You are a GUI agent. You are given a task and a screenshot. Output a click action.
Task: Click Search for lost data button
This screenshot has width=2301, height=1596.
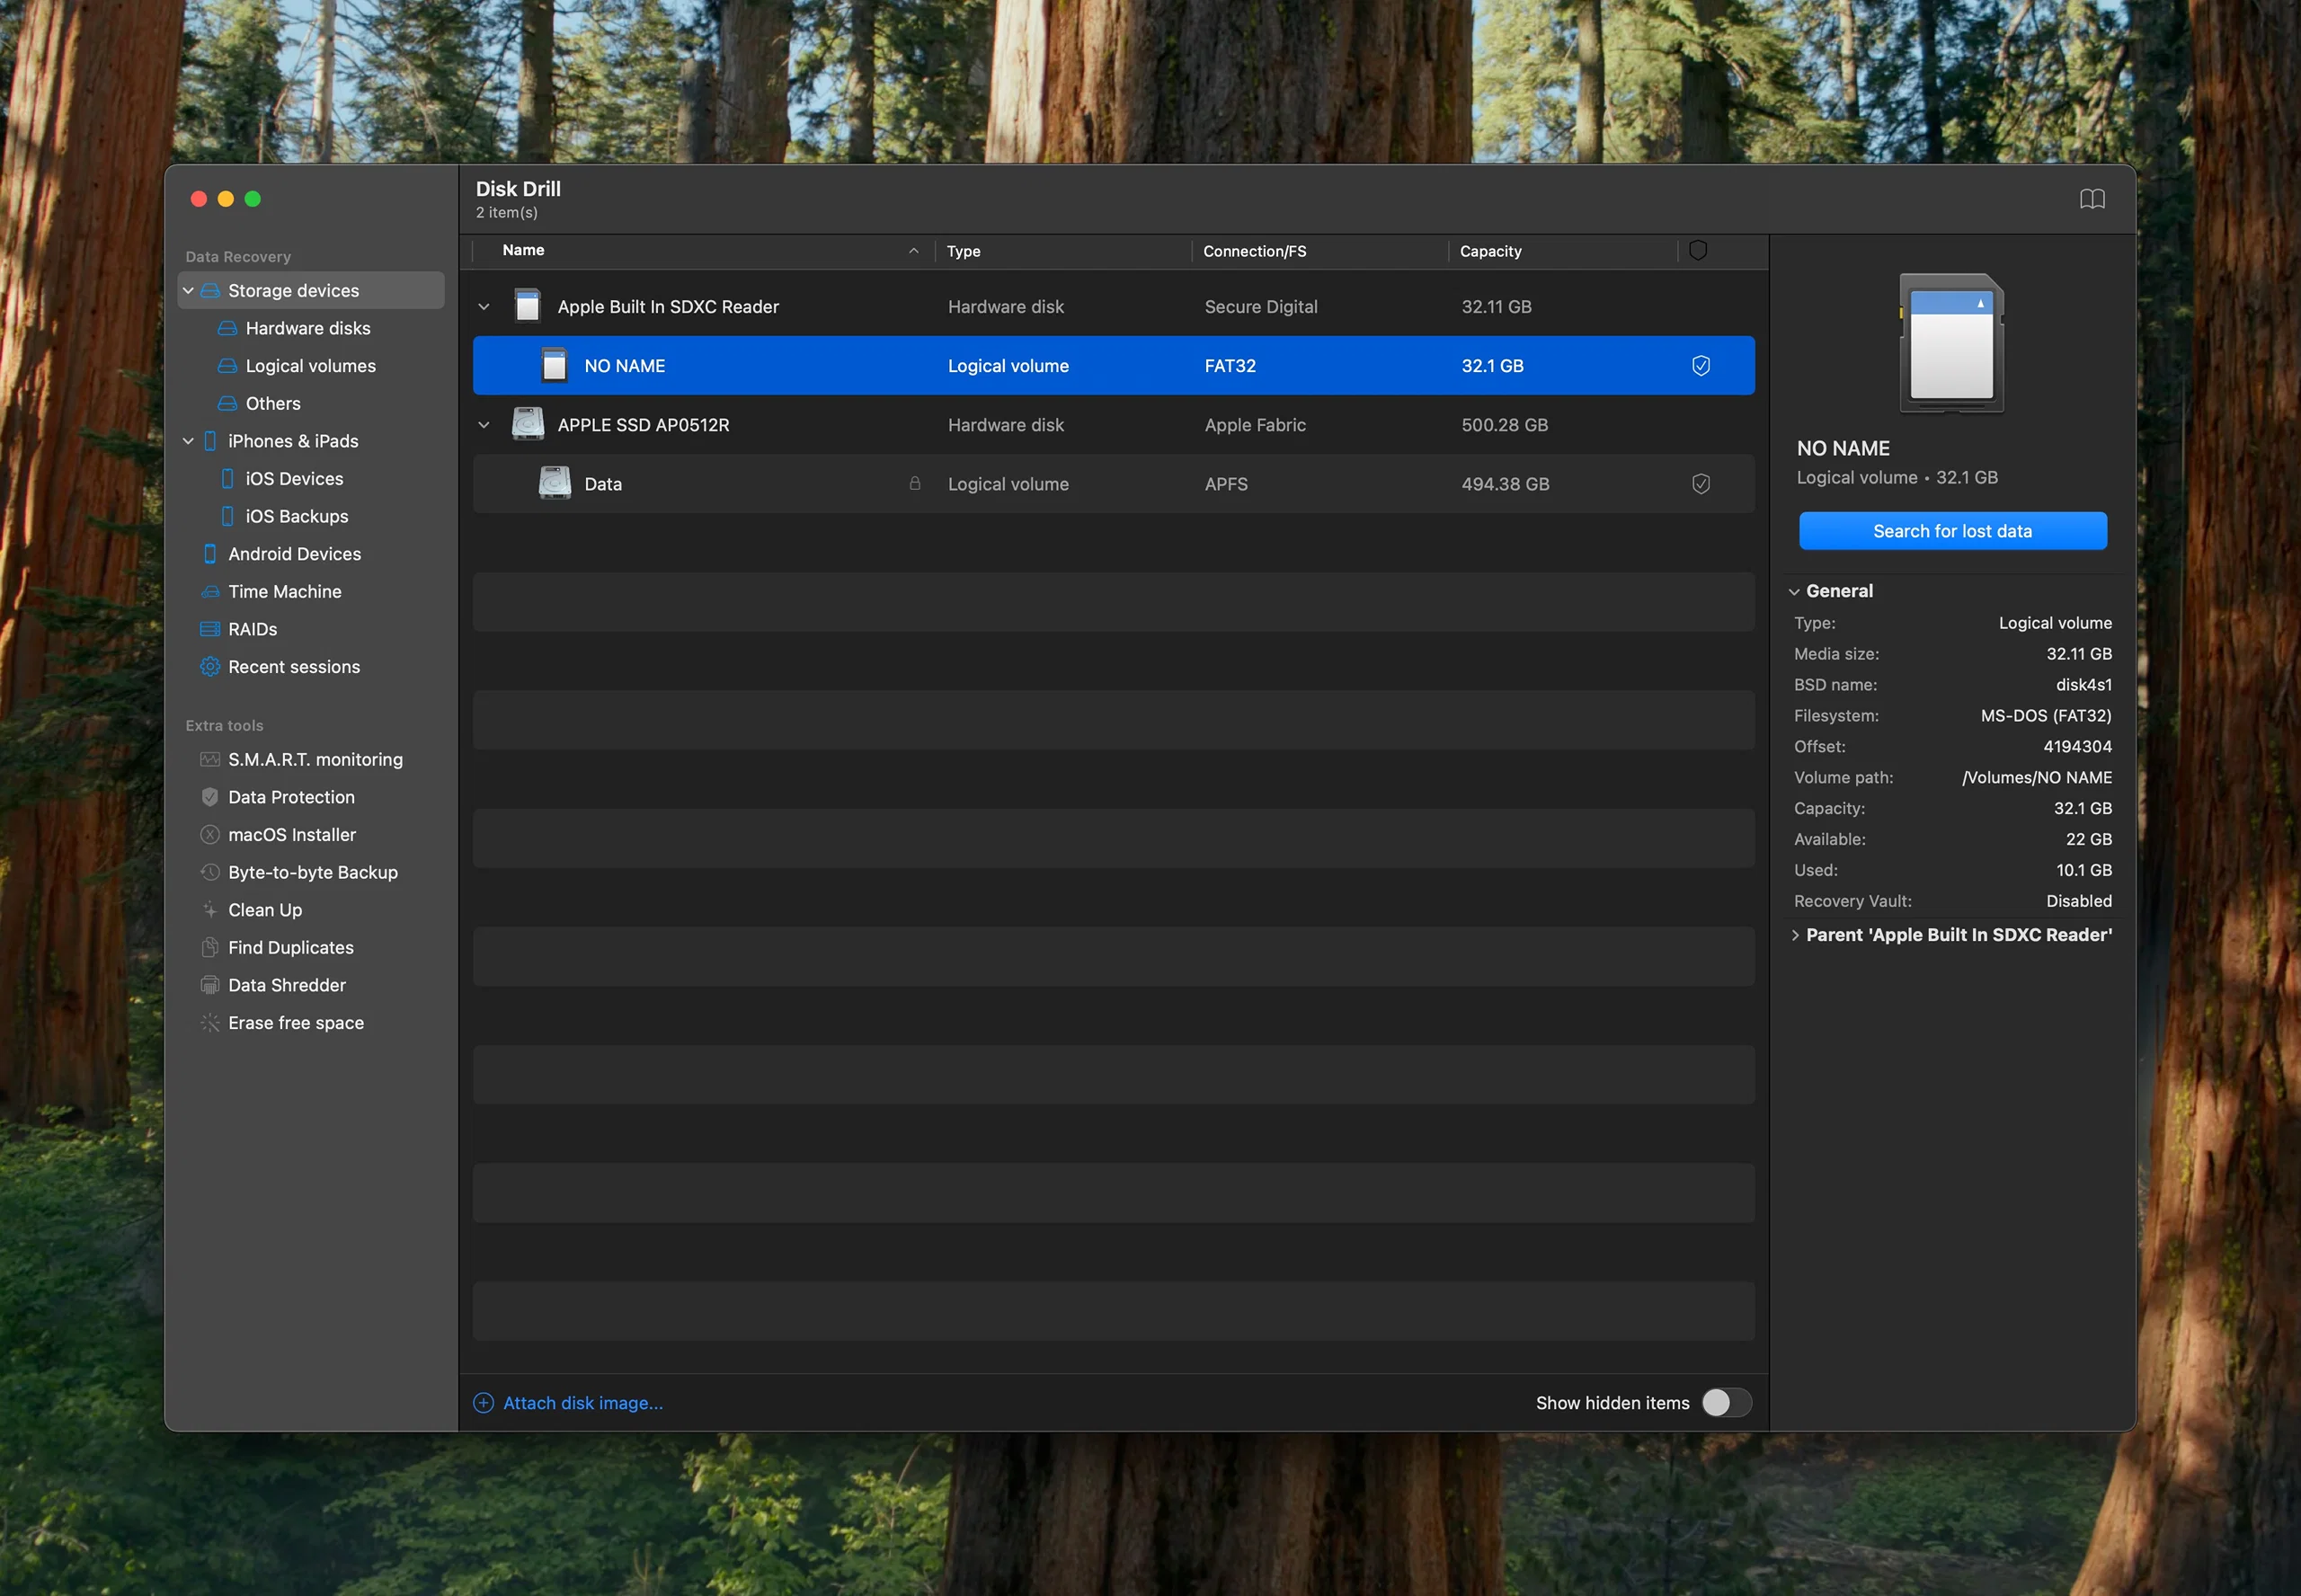coord(1951,531)
